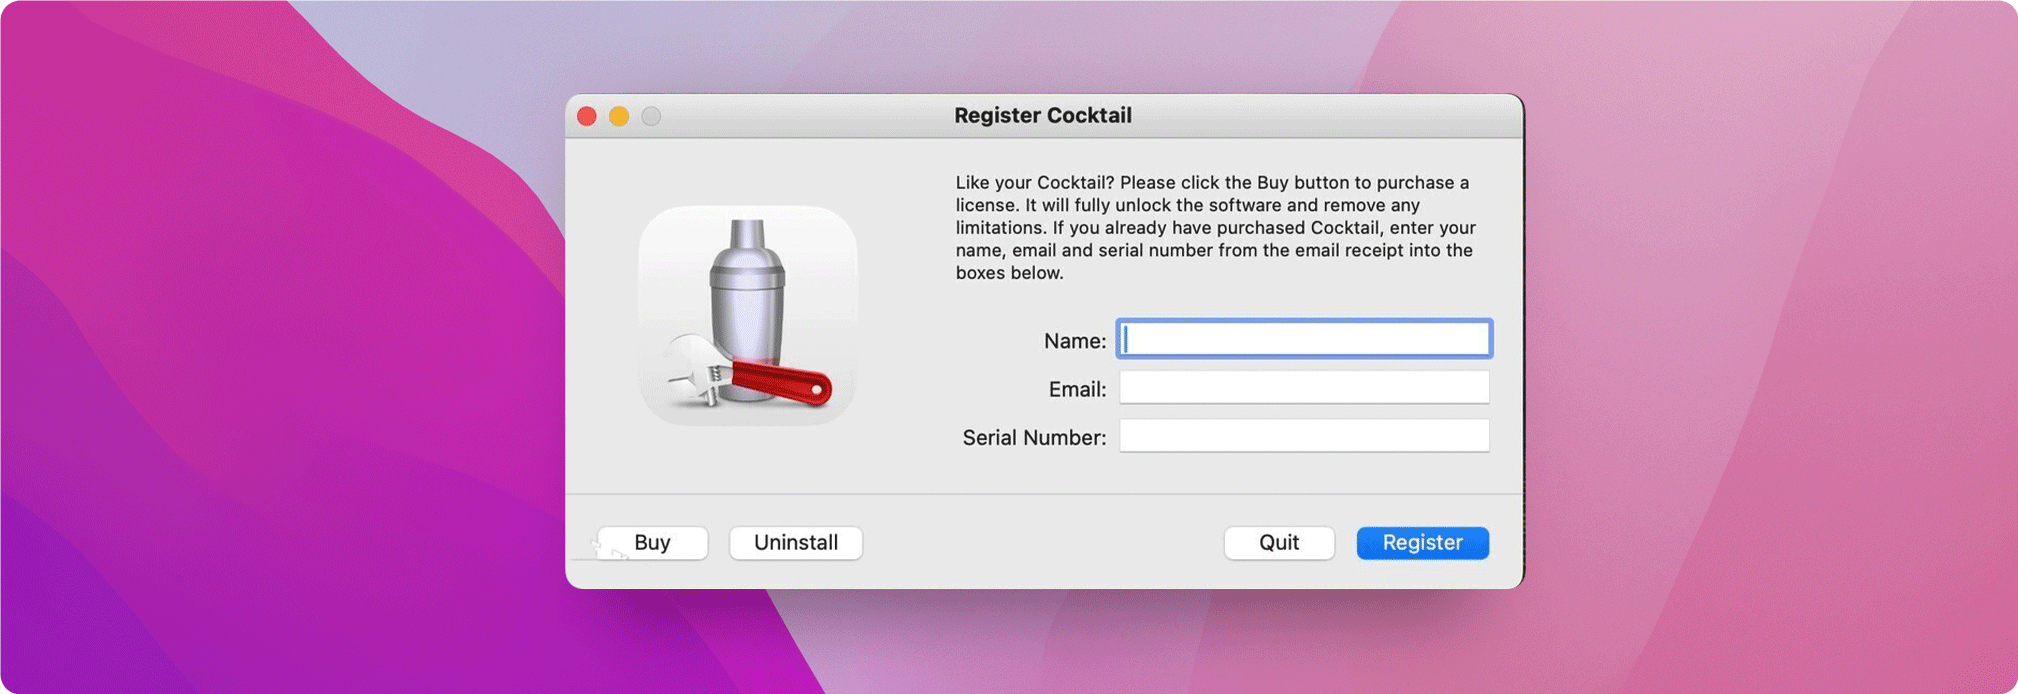Choose the Uninstall button
2018x694 pixels.
coord(796,543)
